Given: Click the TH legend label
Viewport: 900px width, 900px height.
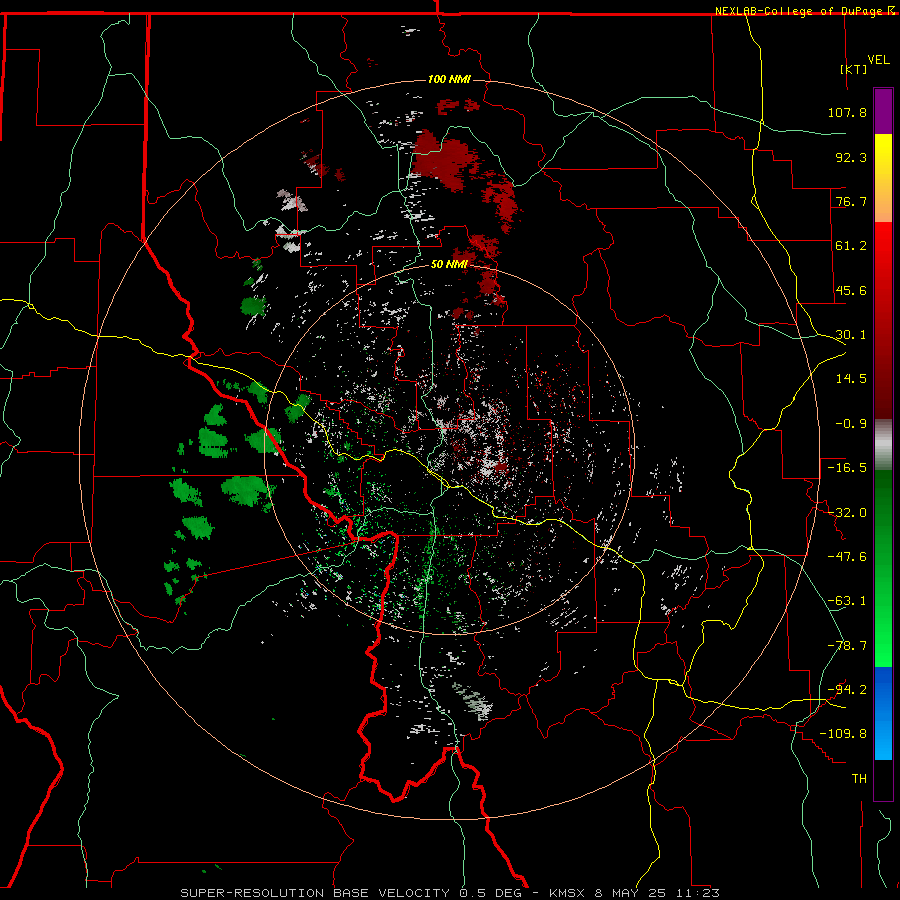Looking at the screenshot, I should tap(859, 779).
